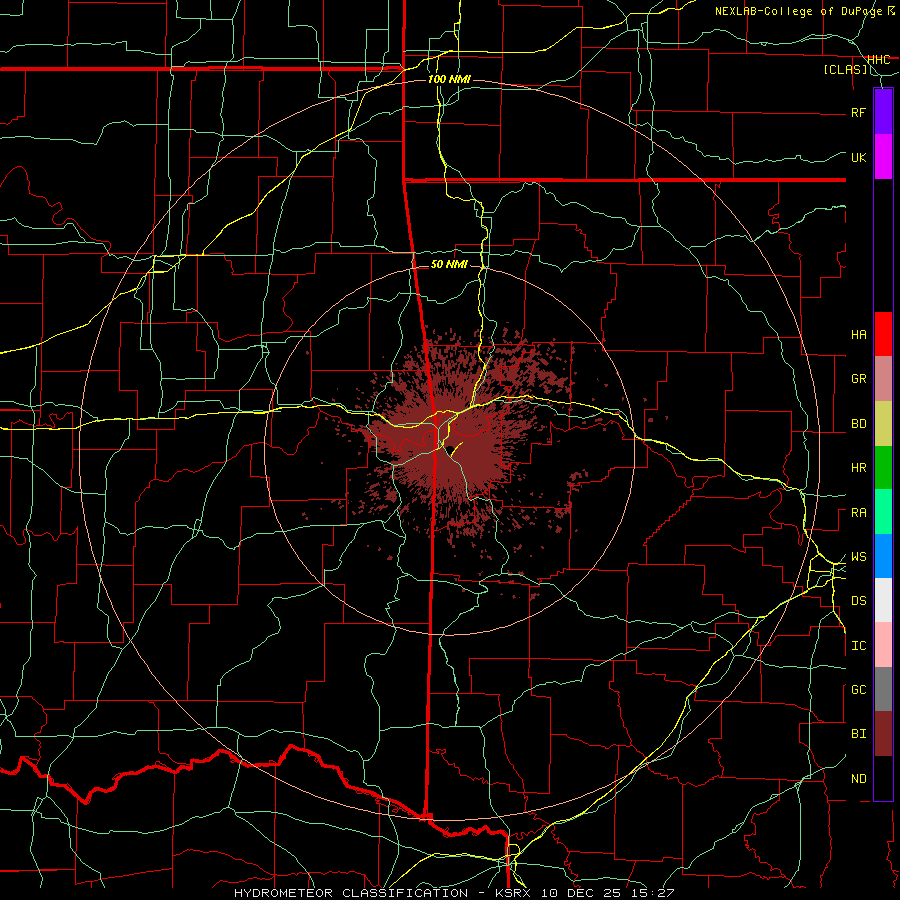Click the BI legend label
Viewport: 900px width, 900px height.
tap(859, 734)
